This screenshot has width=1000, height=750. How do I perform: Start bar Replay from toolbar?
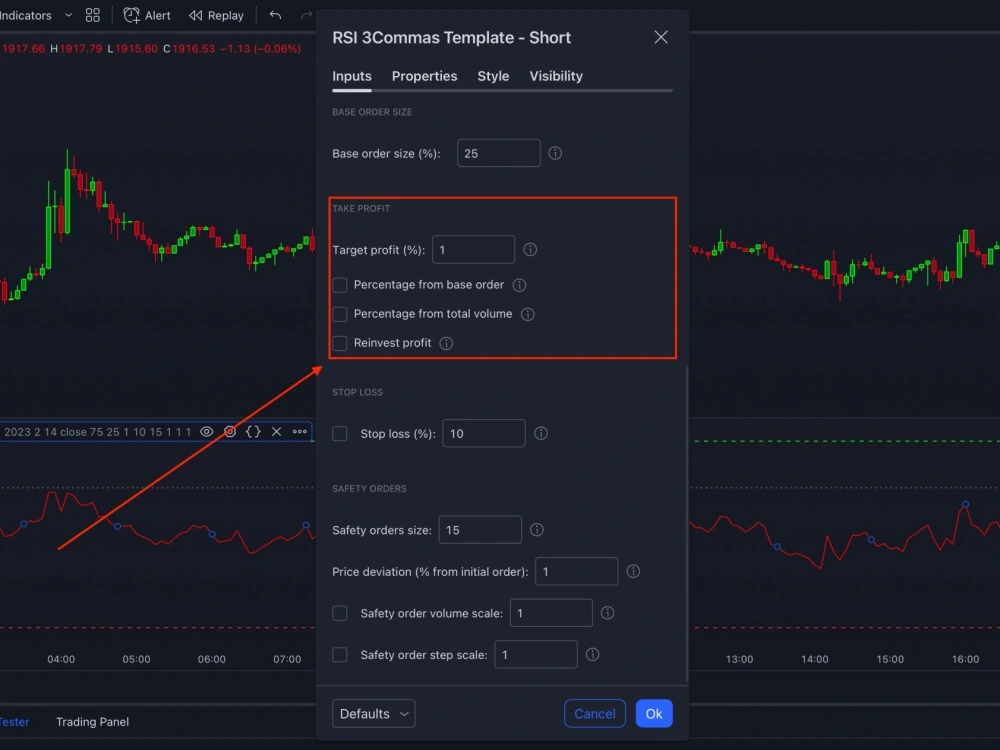pyautogui.click(x=216, y=15)
